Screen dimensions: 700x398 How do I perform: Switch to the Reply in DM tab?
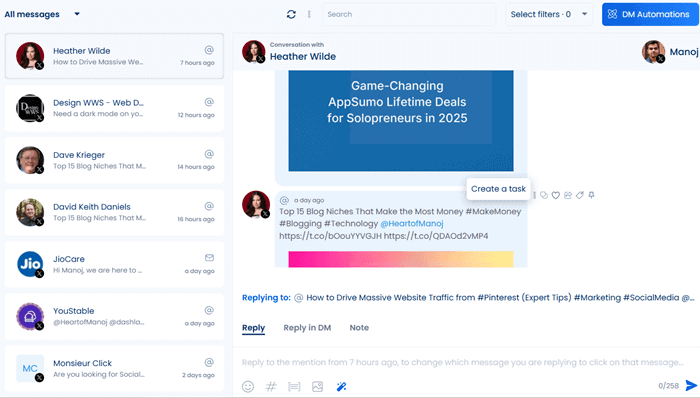pos(307,328)
